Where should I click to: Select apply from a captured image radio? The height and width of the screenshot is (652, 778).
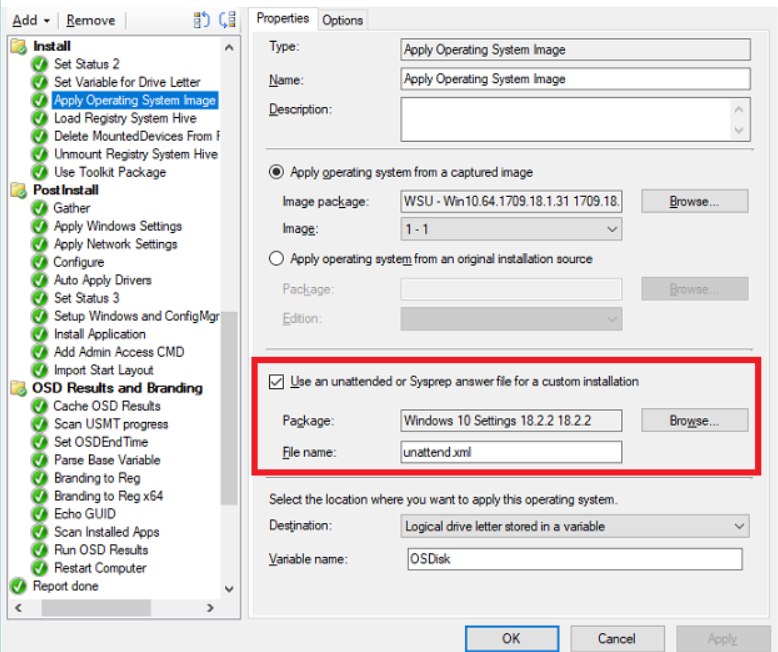click(x=276, y=172)
